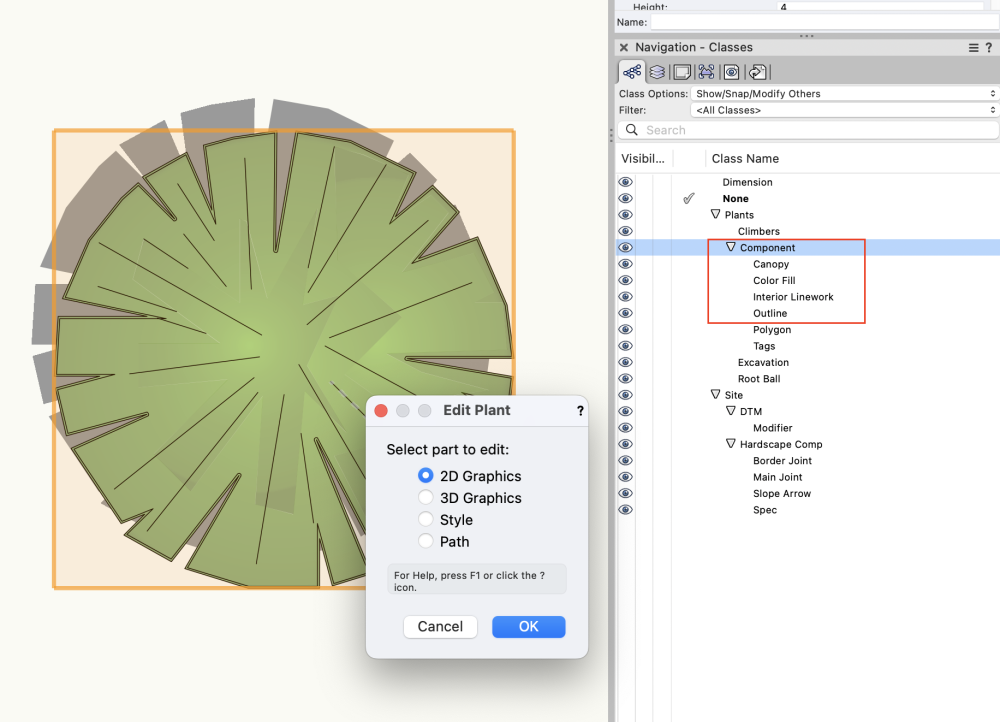
Task: Open the Saved Views icon
Action: 730,71
